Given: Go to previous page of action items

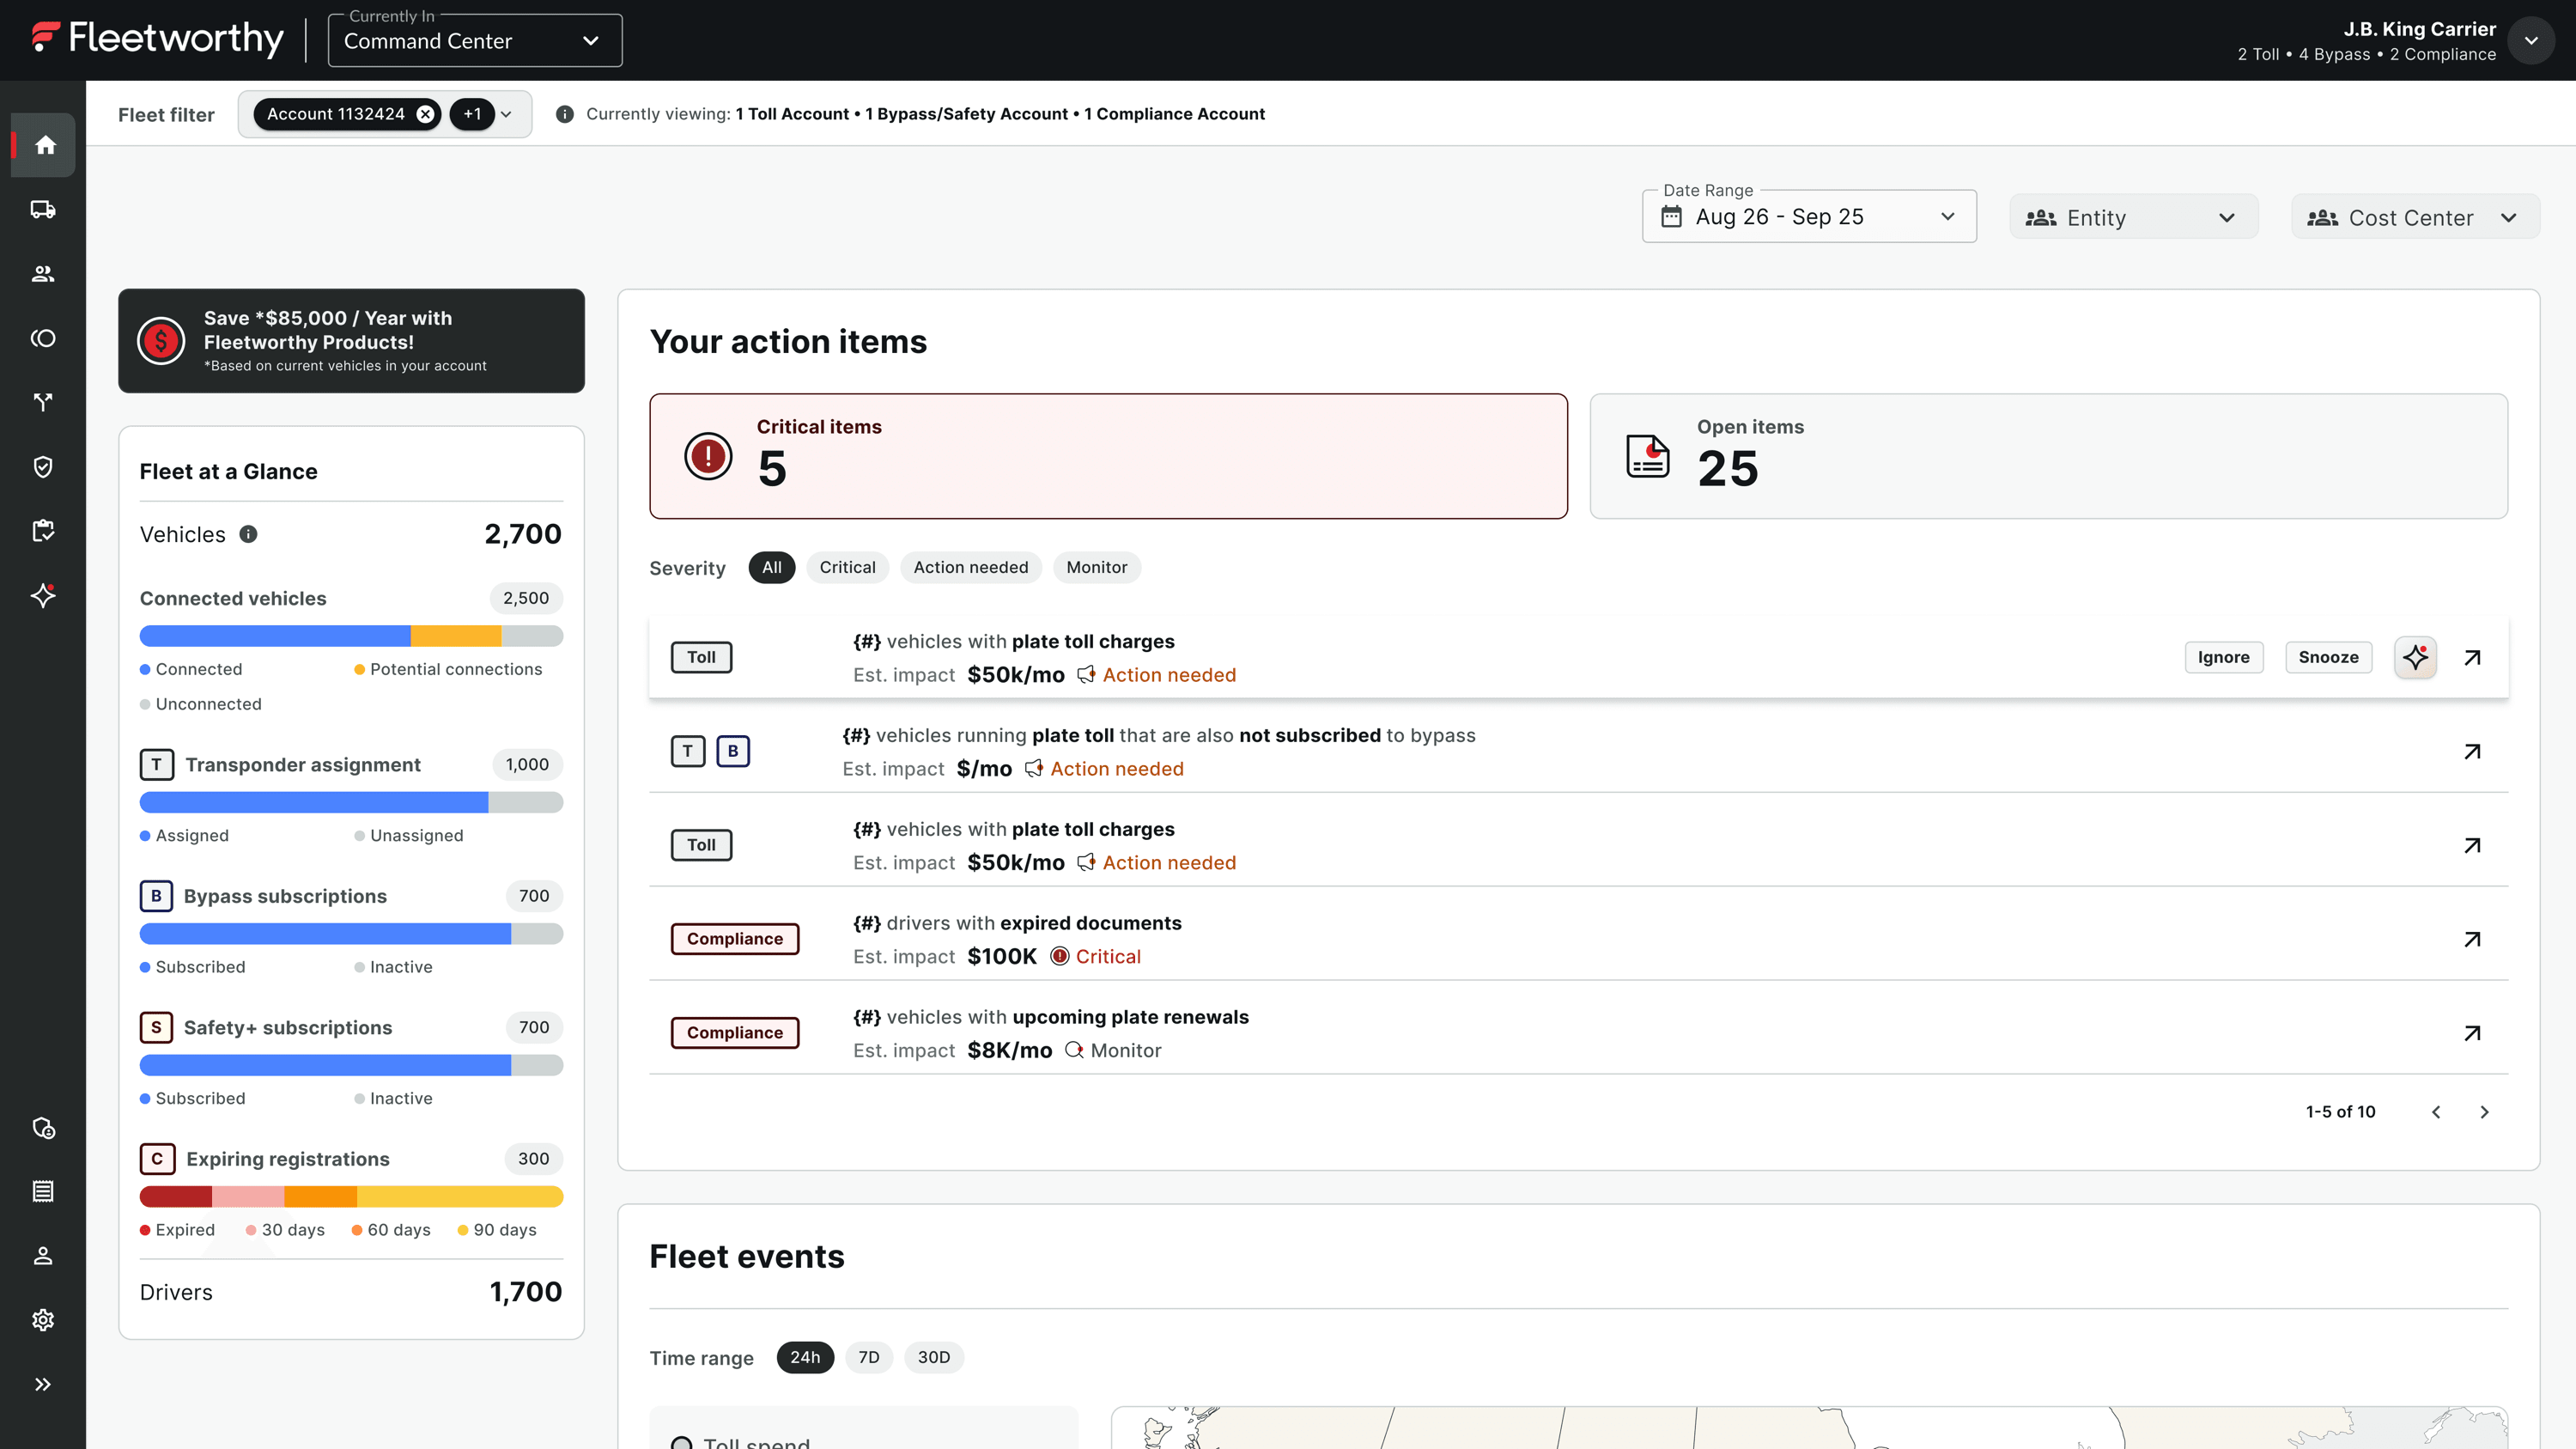Looking at the screenshot, I should [2436, 1112].
